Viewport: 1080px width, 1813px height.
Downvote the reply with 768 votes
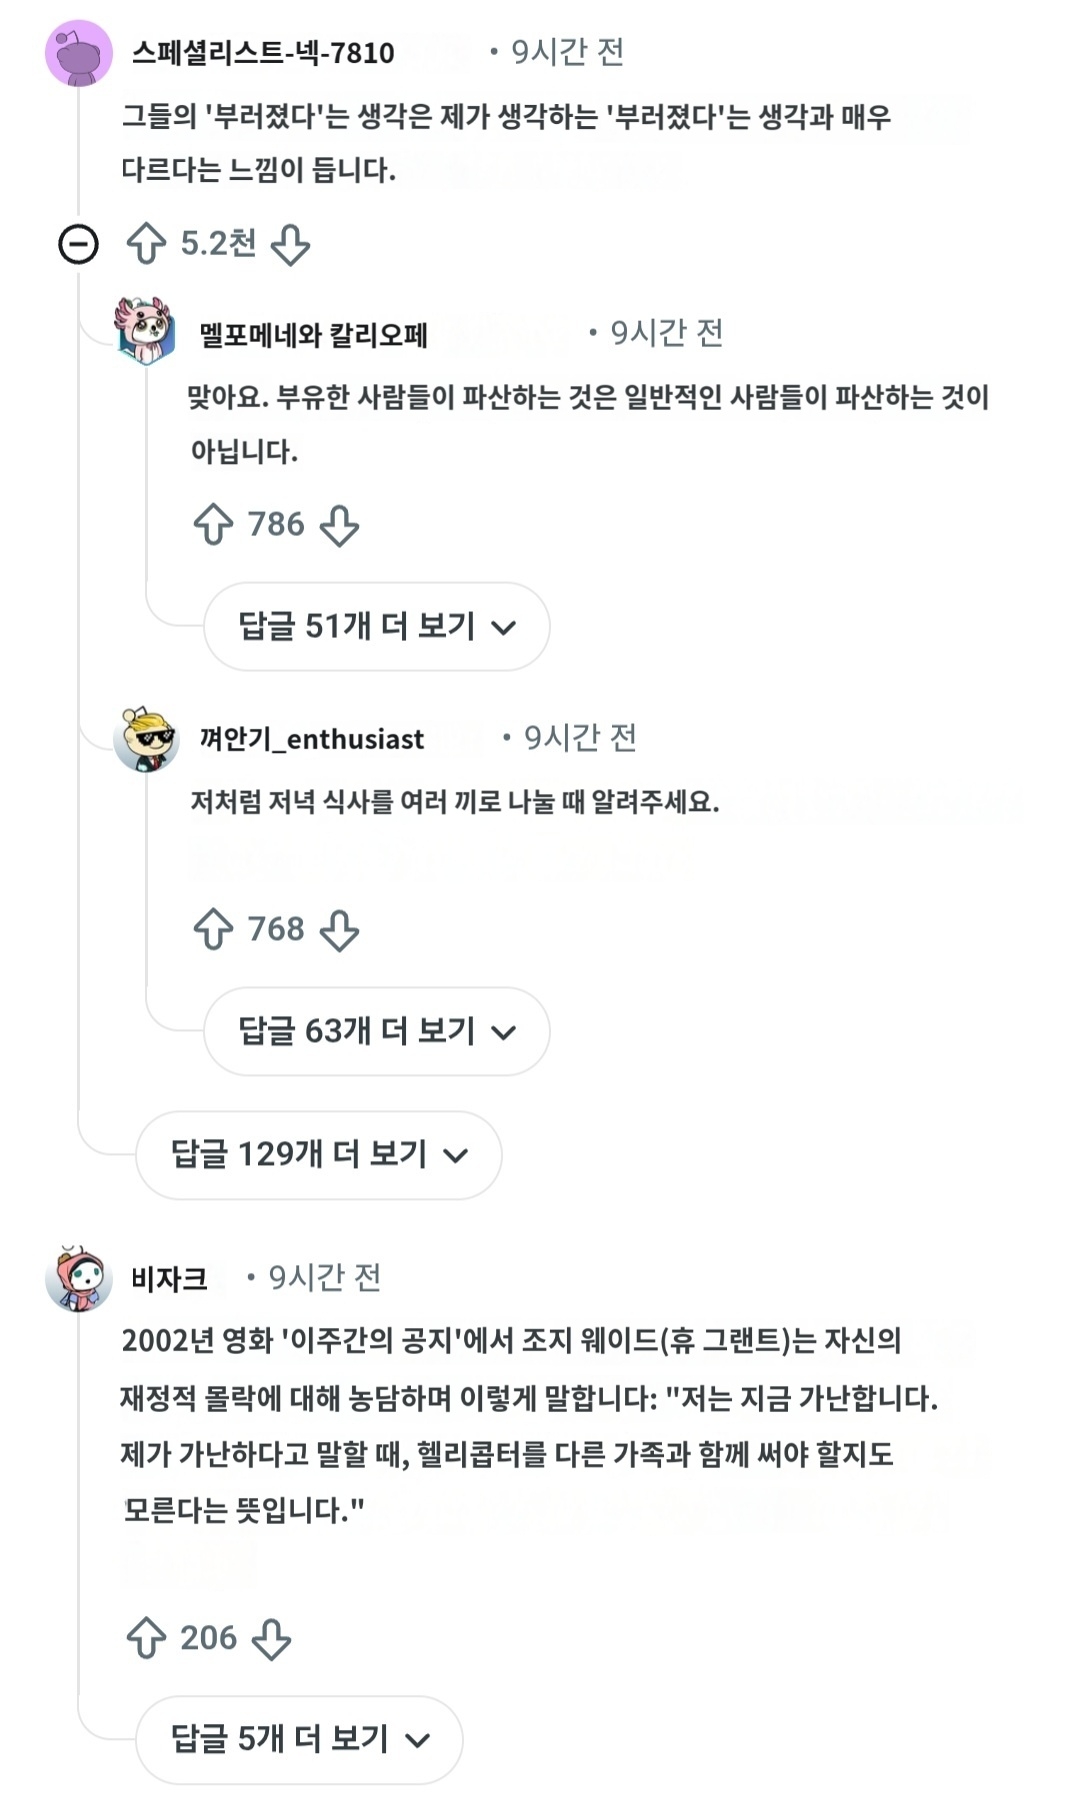[x=339, y=929]
